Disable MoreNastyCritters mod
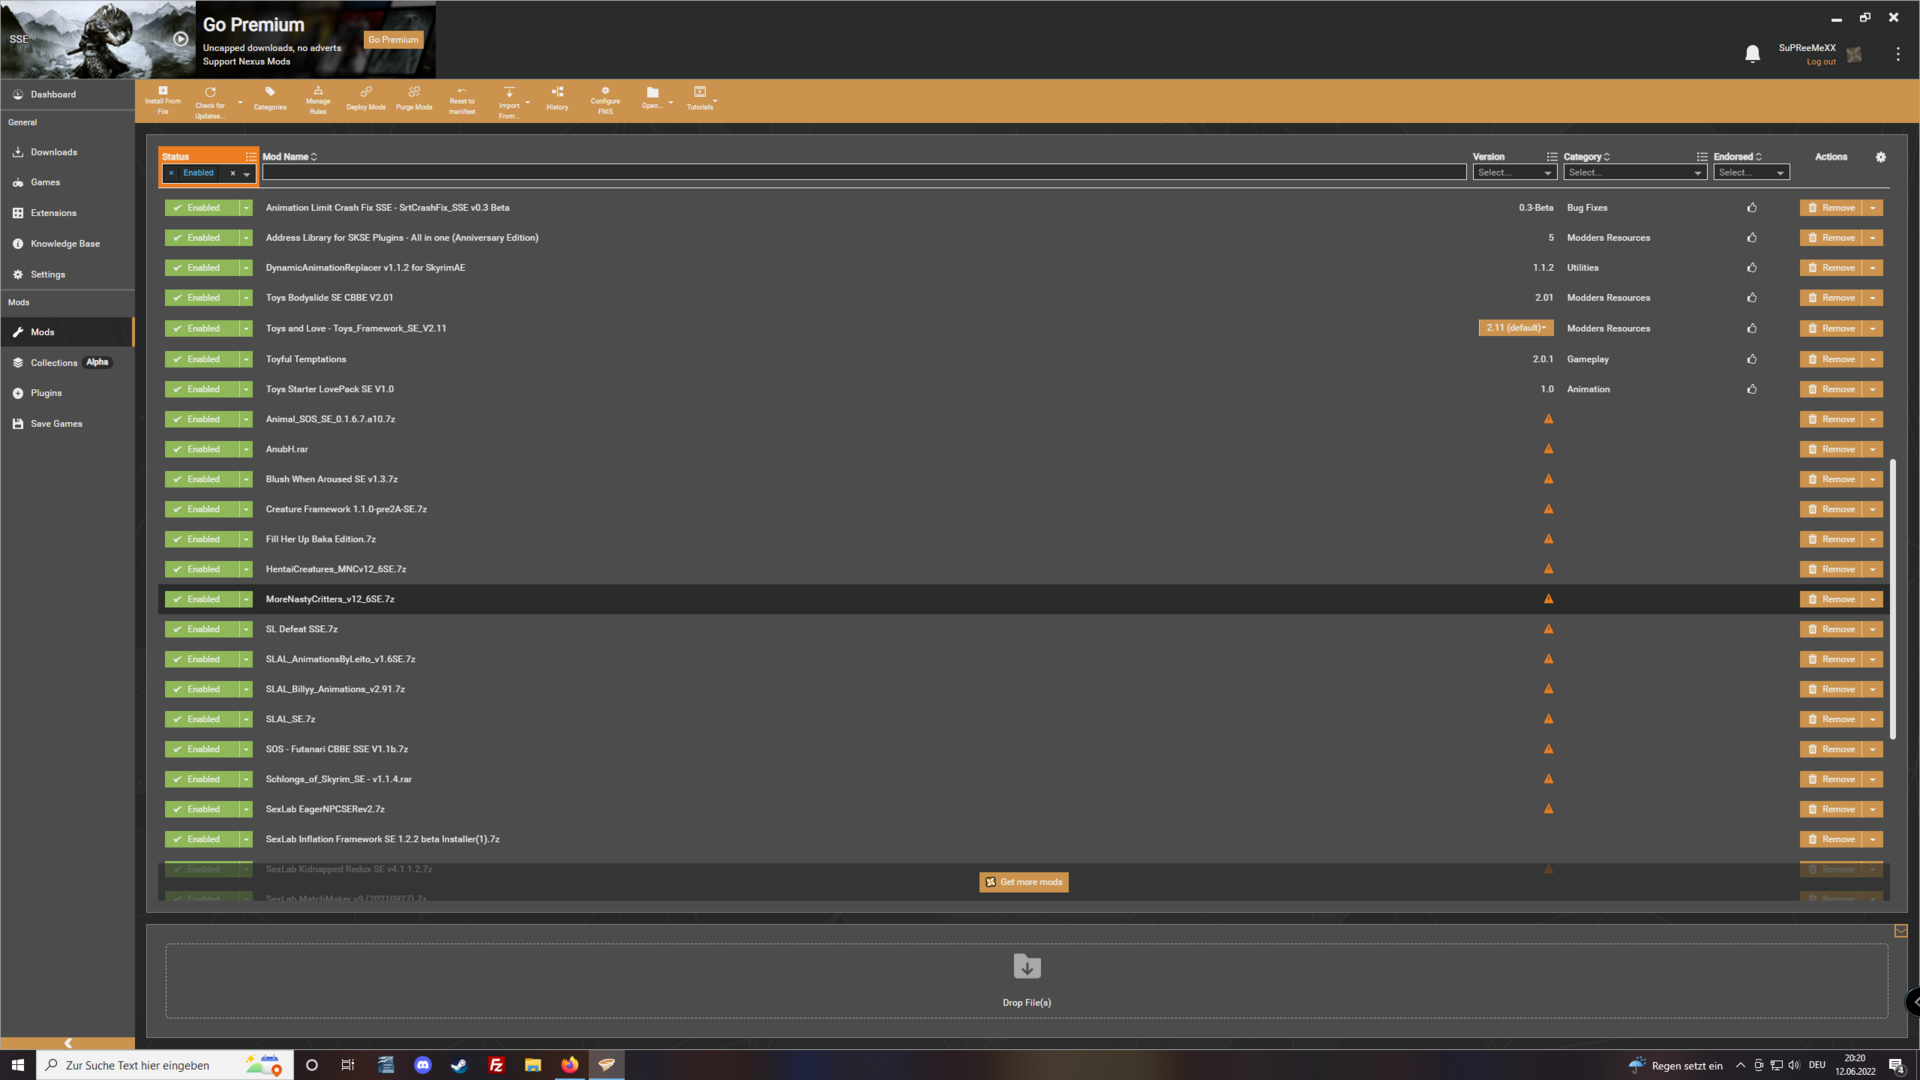 click(x=202, y=599)
